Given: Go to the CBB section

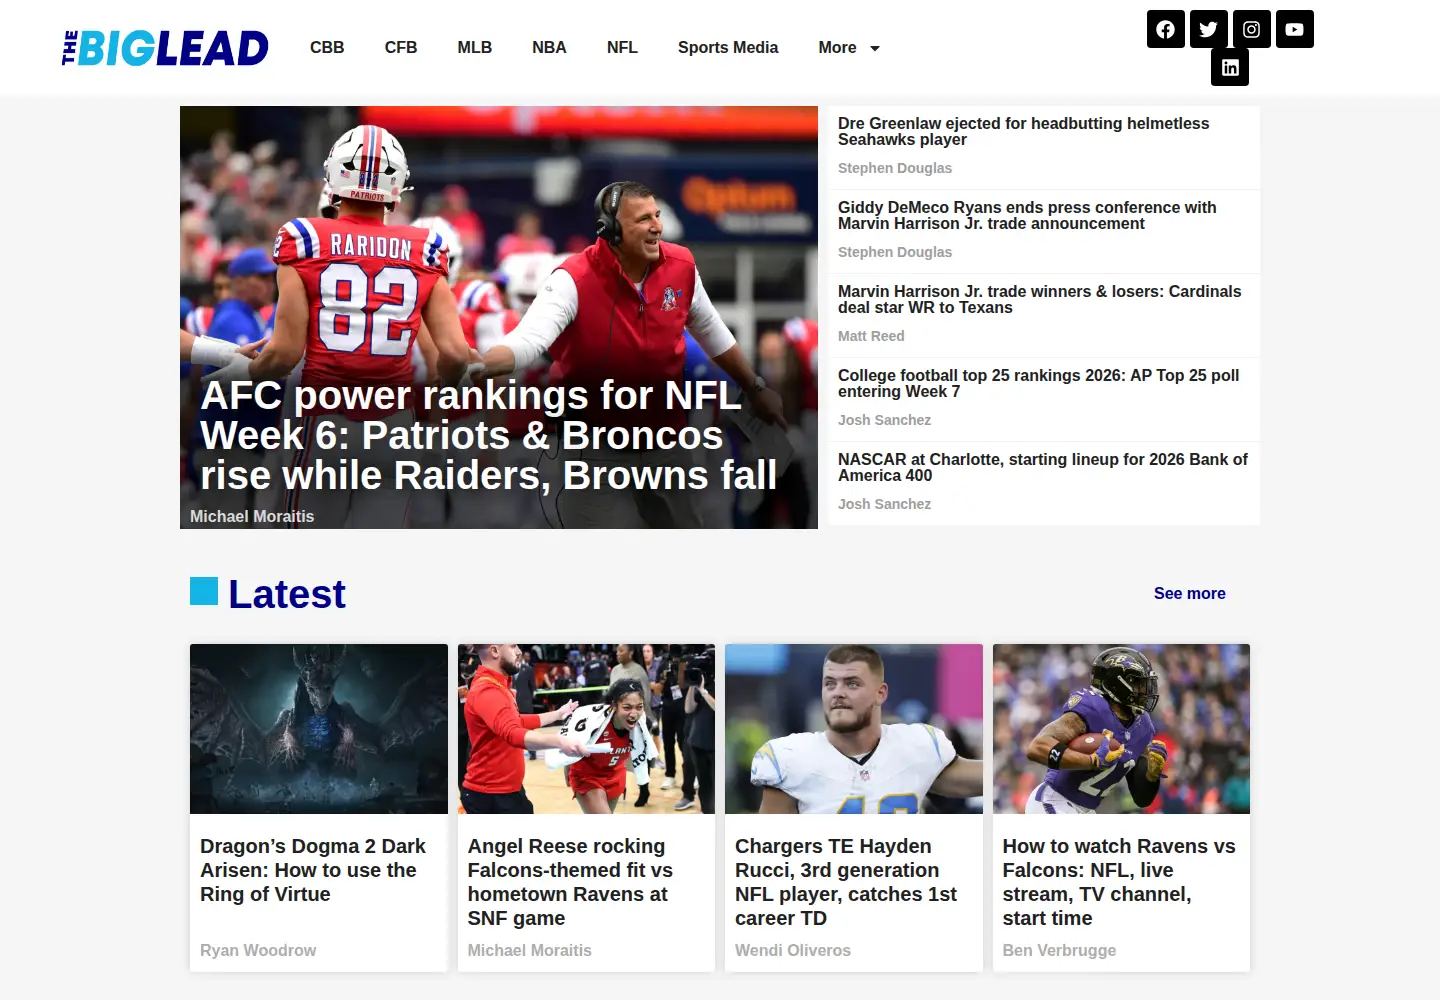Looking at the screenshot, I should pos(327,47).
